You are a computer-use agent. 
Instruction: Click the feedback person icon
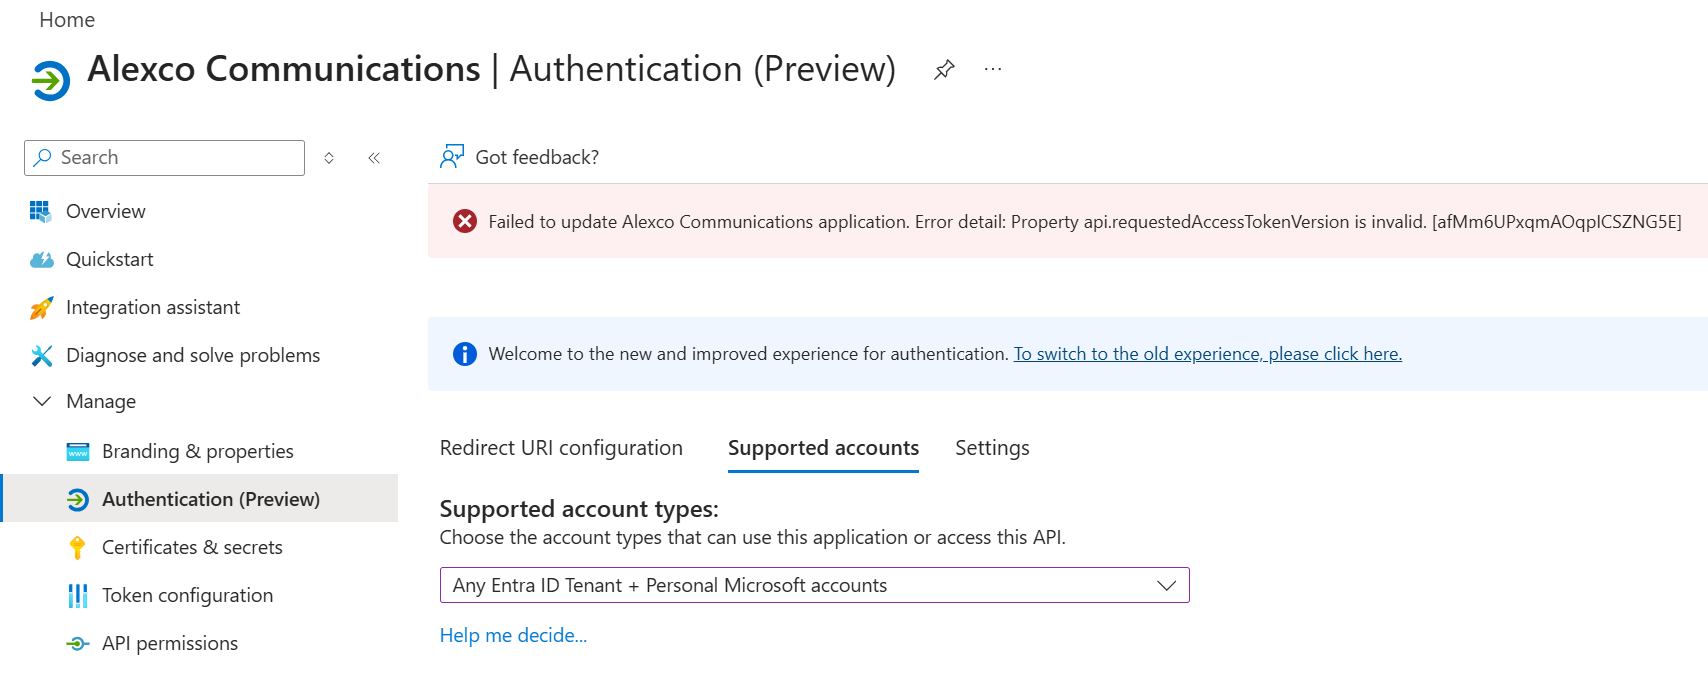[x=452, y=156]
